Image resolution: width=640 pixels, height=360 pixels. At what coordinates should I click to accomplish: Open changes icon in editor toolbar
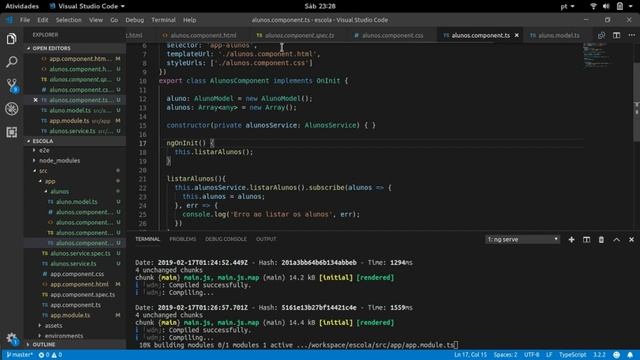(x=601, y=36)
